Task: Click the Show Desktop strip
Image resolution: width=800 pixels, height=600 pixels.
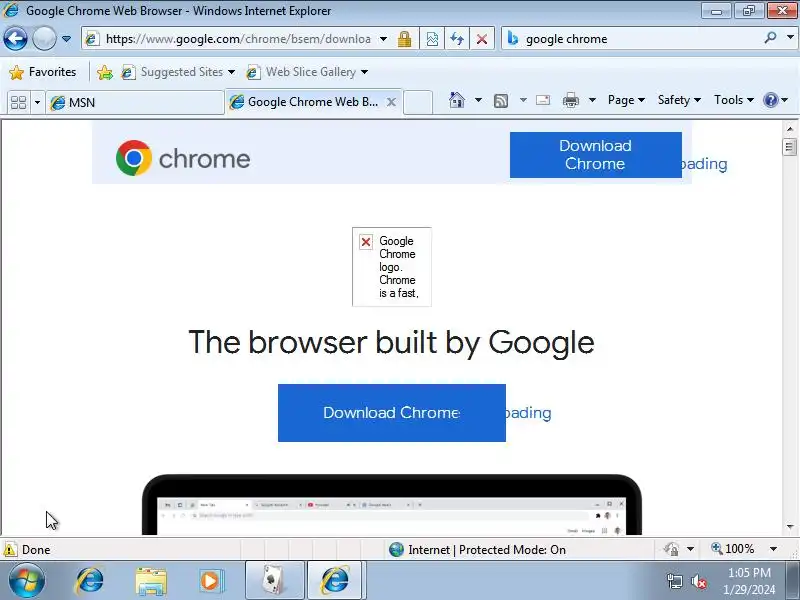Action: [x=792, y=581]
